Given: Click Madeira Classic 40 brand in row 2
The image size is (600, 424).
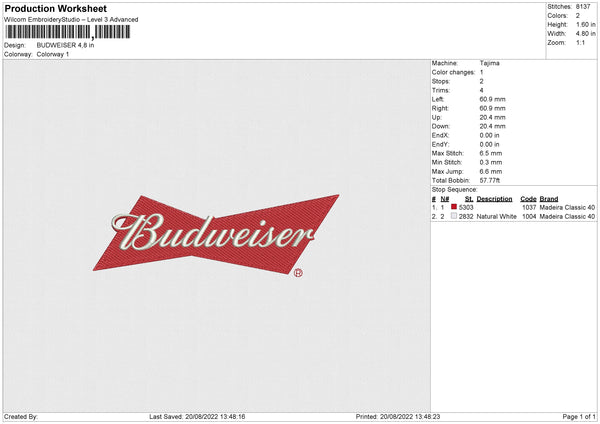Looking at the screenshot, I should click(x=567, y=217).
